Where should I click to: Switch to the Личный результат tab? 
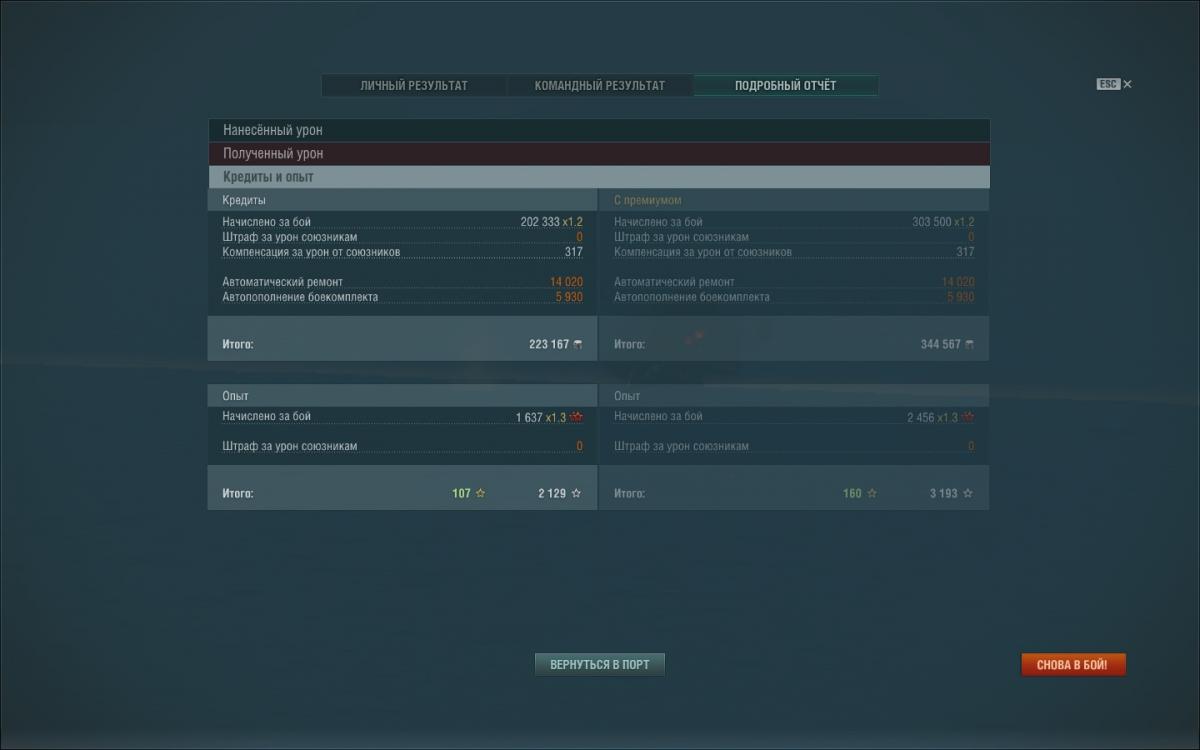(x=414, y=86)
